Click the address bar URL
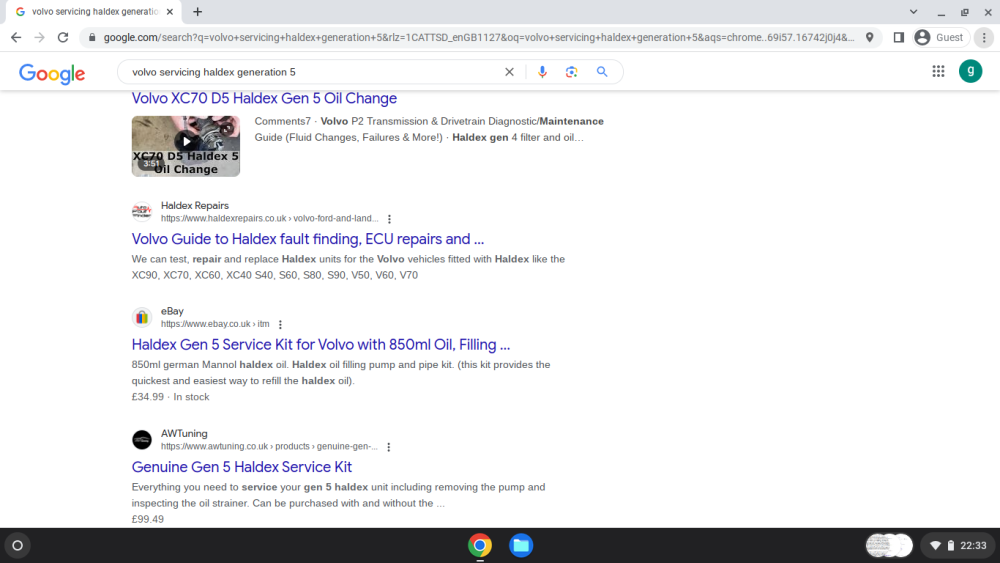The height and width of the screenshot is (563, 1000). pos(478,38)
